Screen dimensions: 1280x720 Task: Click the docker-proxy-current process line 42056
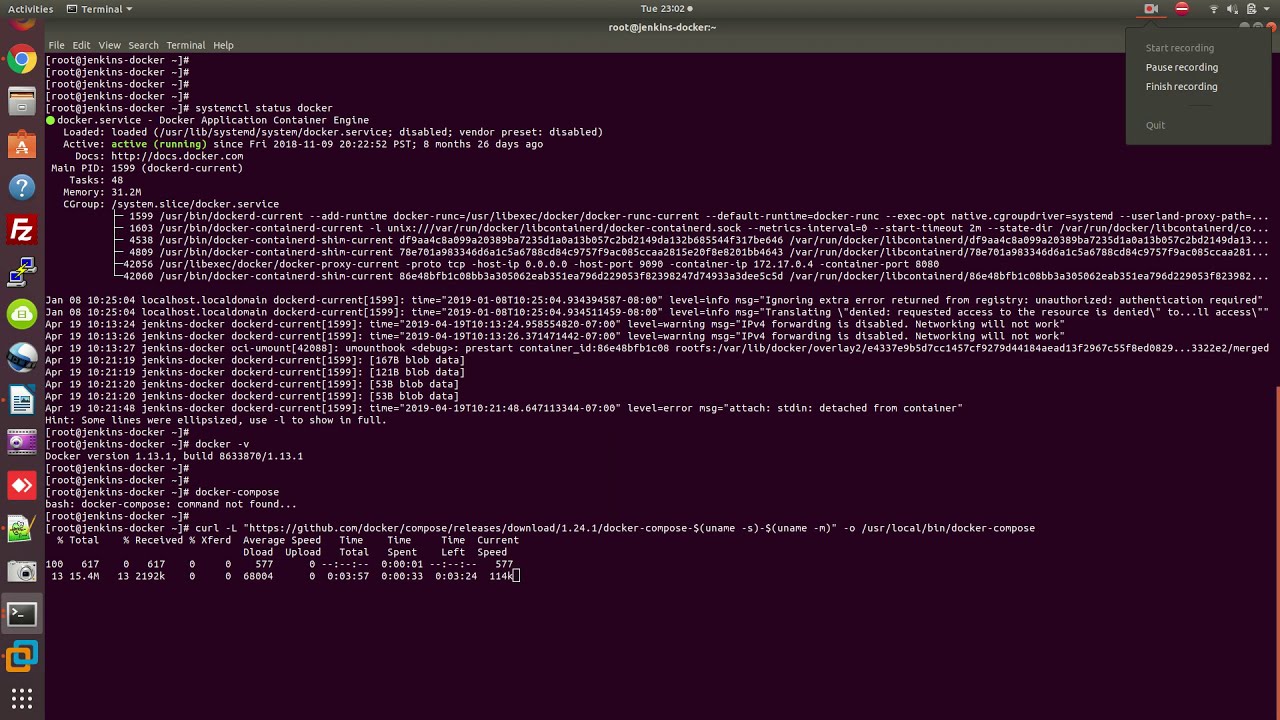pyautogui.click(x=526, y=264)
